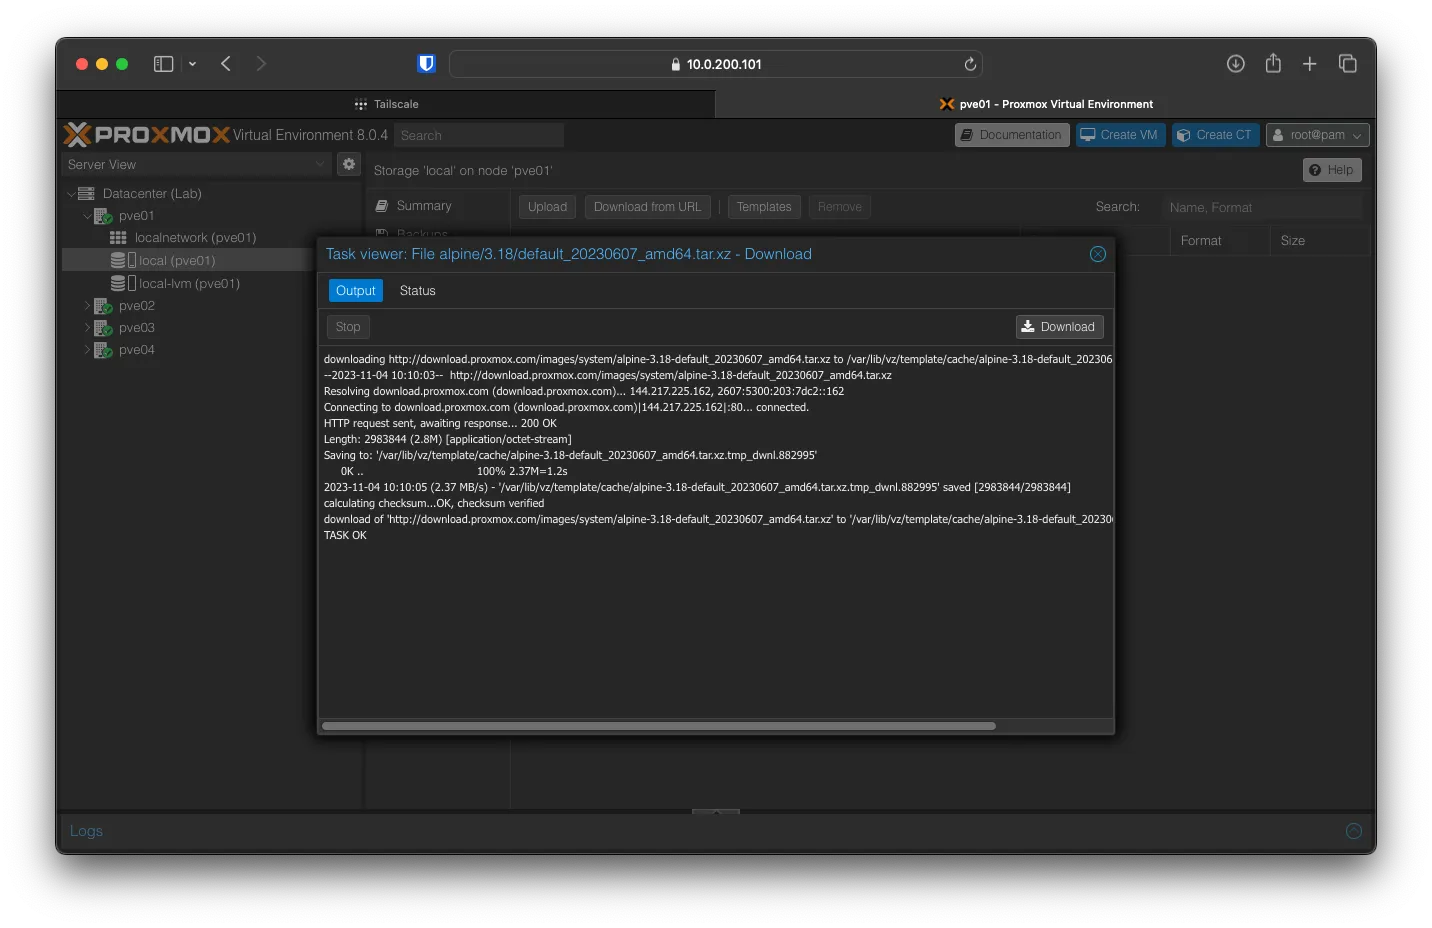
Task: Expand the Logs panel using circle icon
Action: [x=1354, y=831]
